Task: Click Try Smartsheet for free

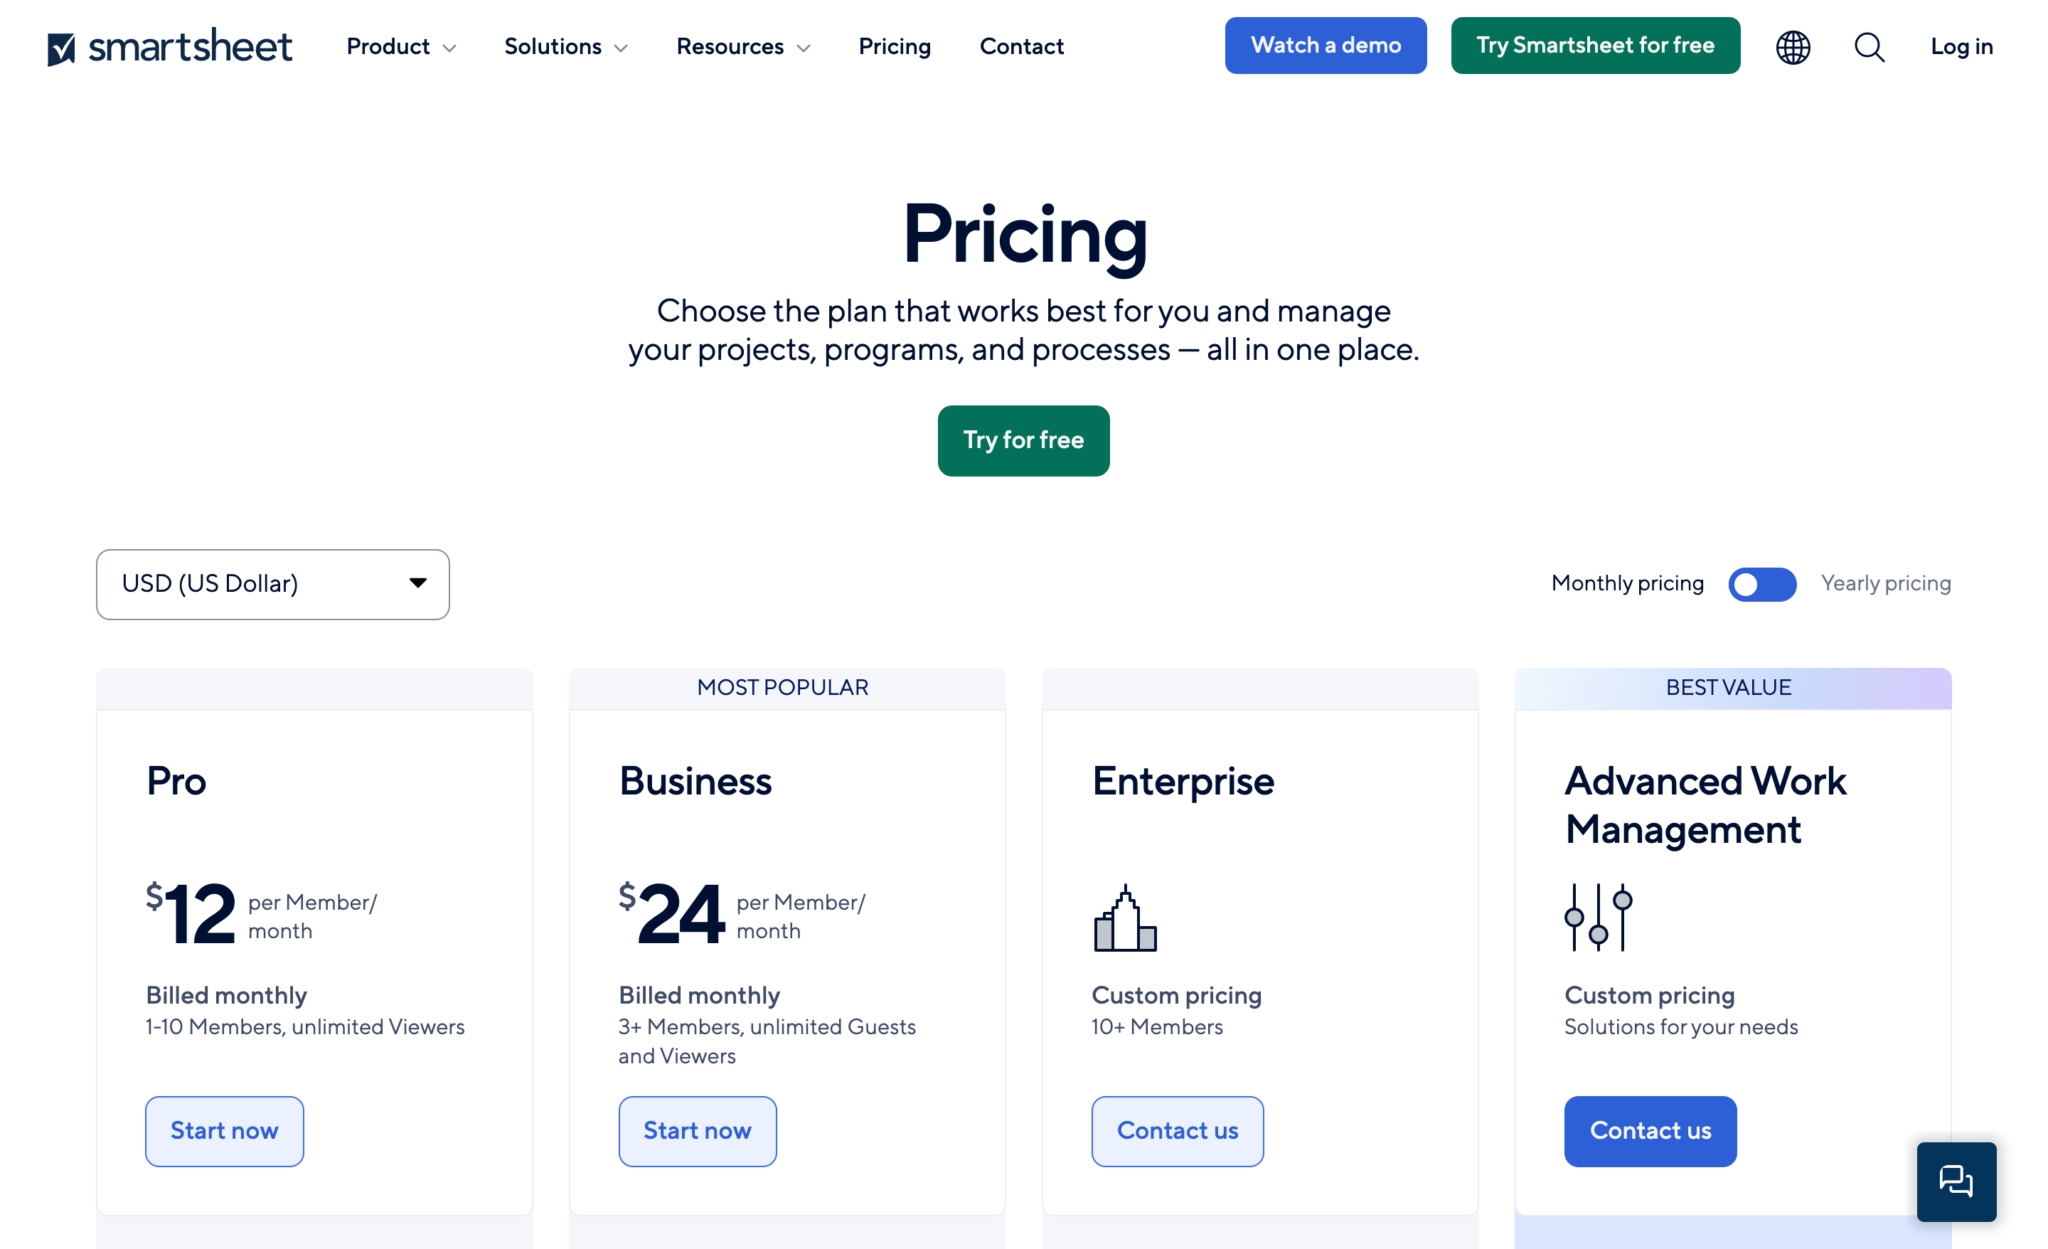Action: coord(1595,46)
